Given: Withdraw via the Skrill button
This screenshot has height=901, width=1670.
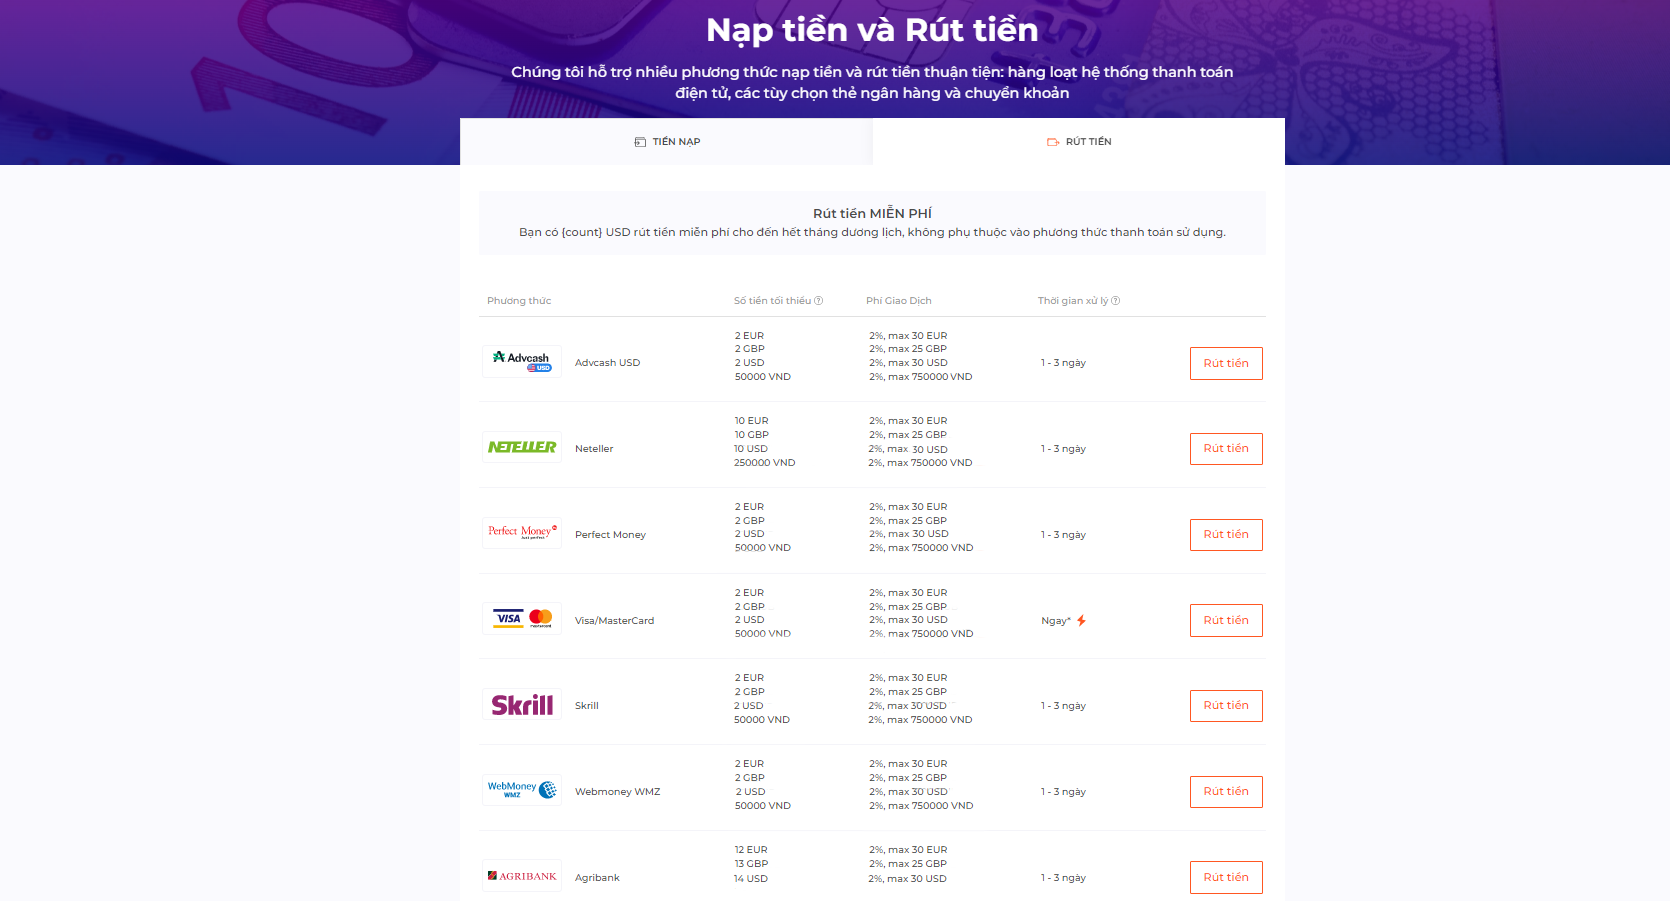Looking at the screenshot, I should tap(1226, 706).
